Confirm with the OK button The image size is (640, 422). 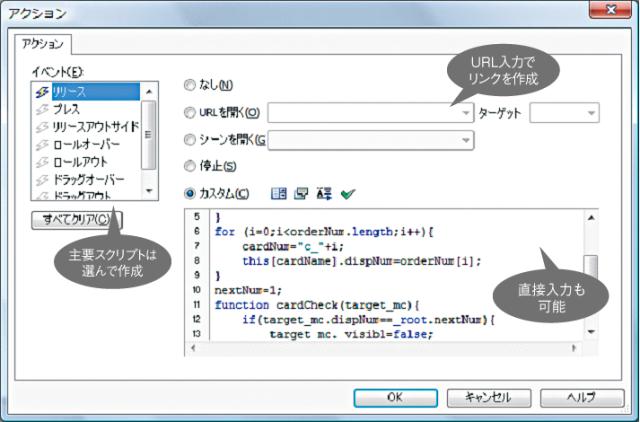[396, 398]
